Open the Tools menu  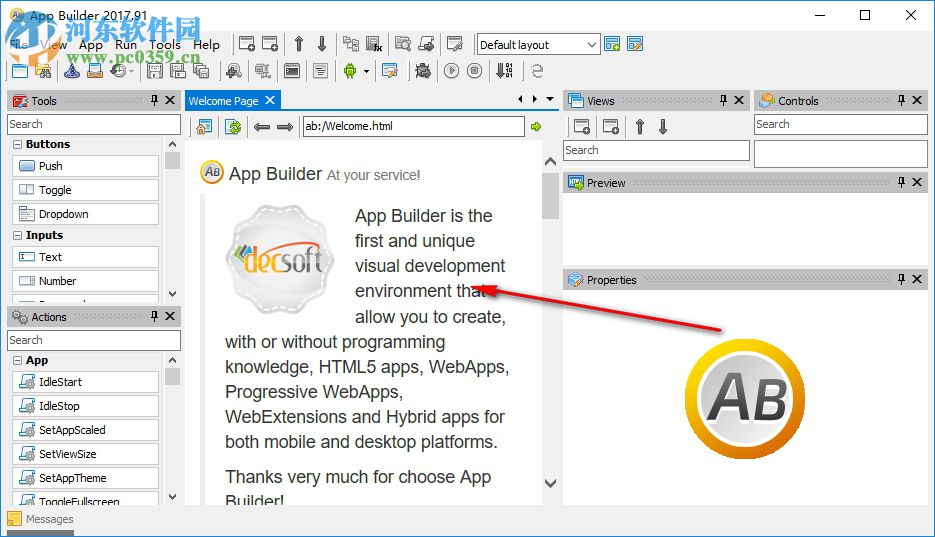click(x=165, y=45)
